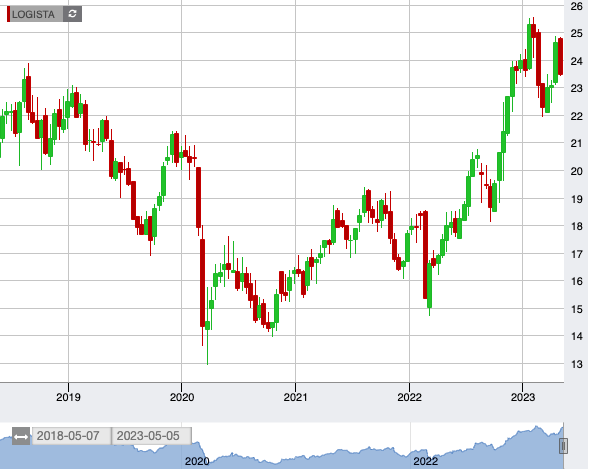Click the green candle with low wick near 13
The height and width of the screenshot is (471, 590).
(207, 326)
